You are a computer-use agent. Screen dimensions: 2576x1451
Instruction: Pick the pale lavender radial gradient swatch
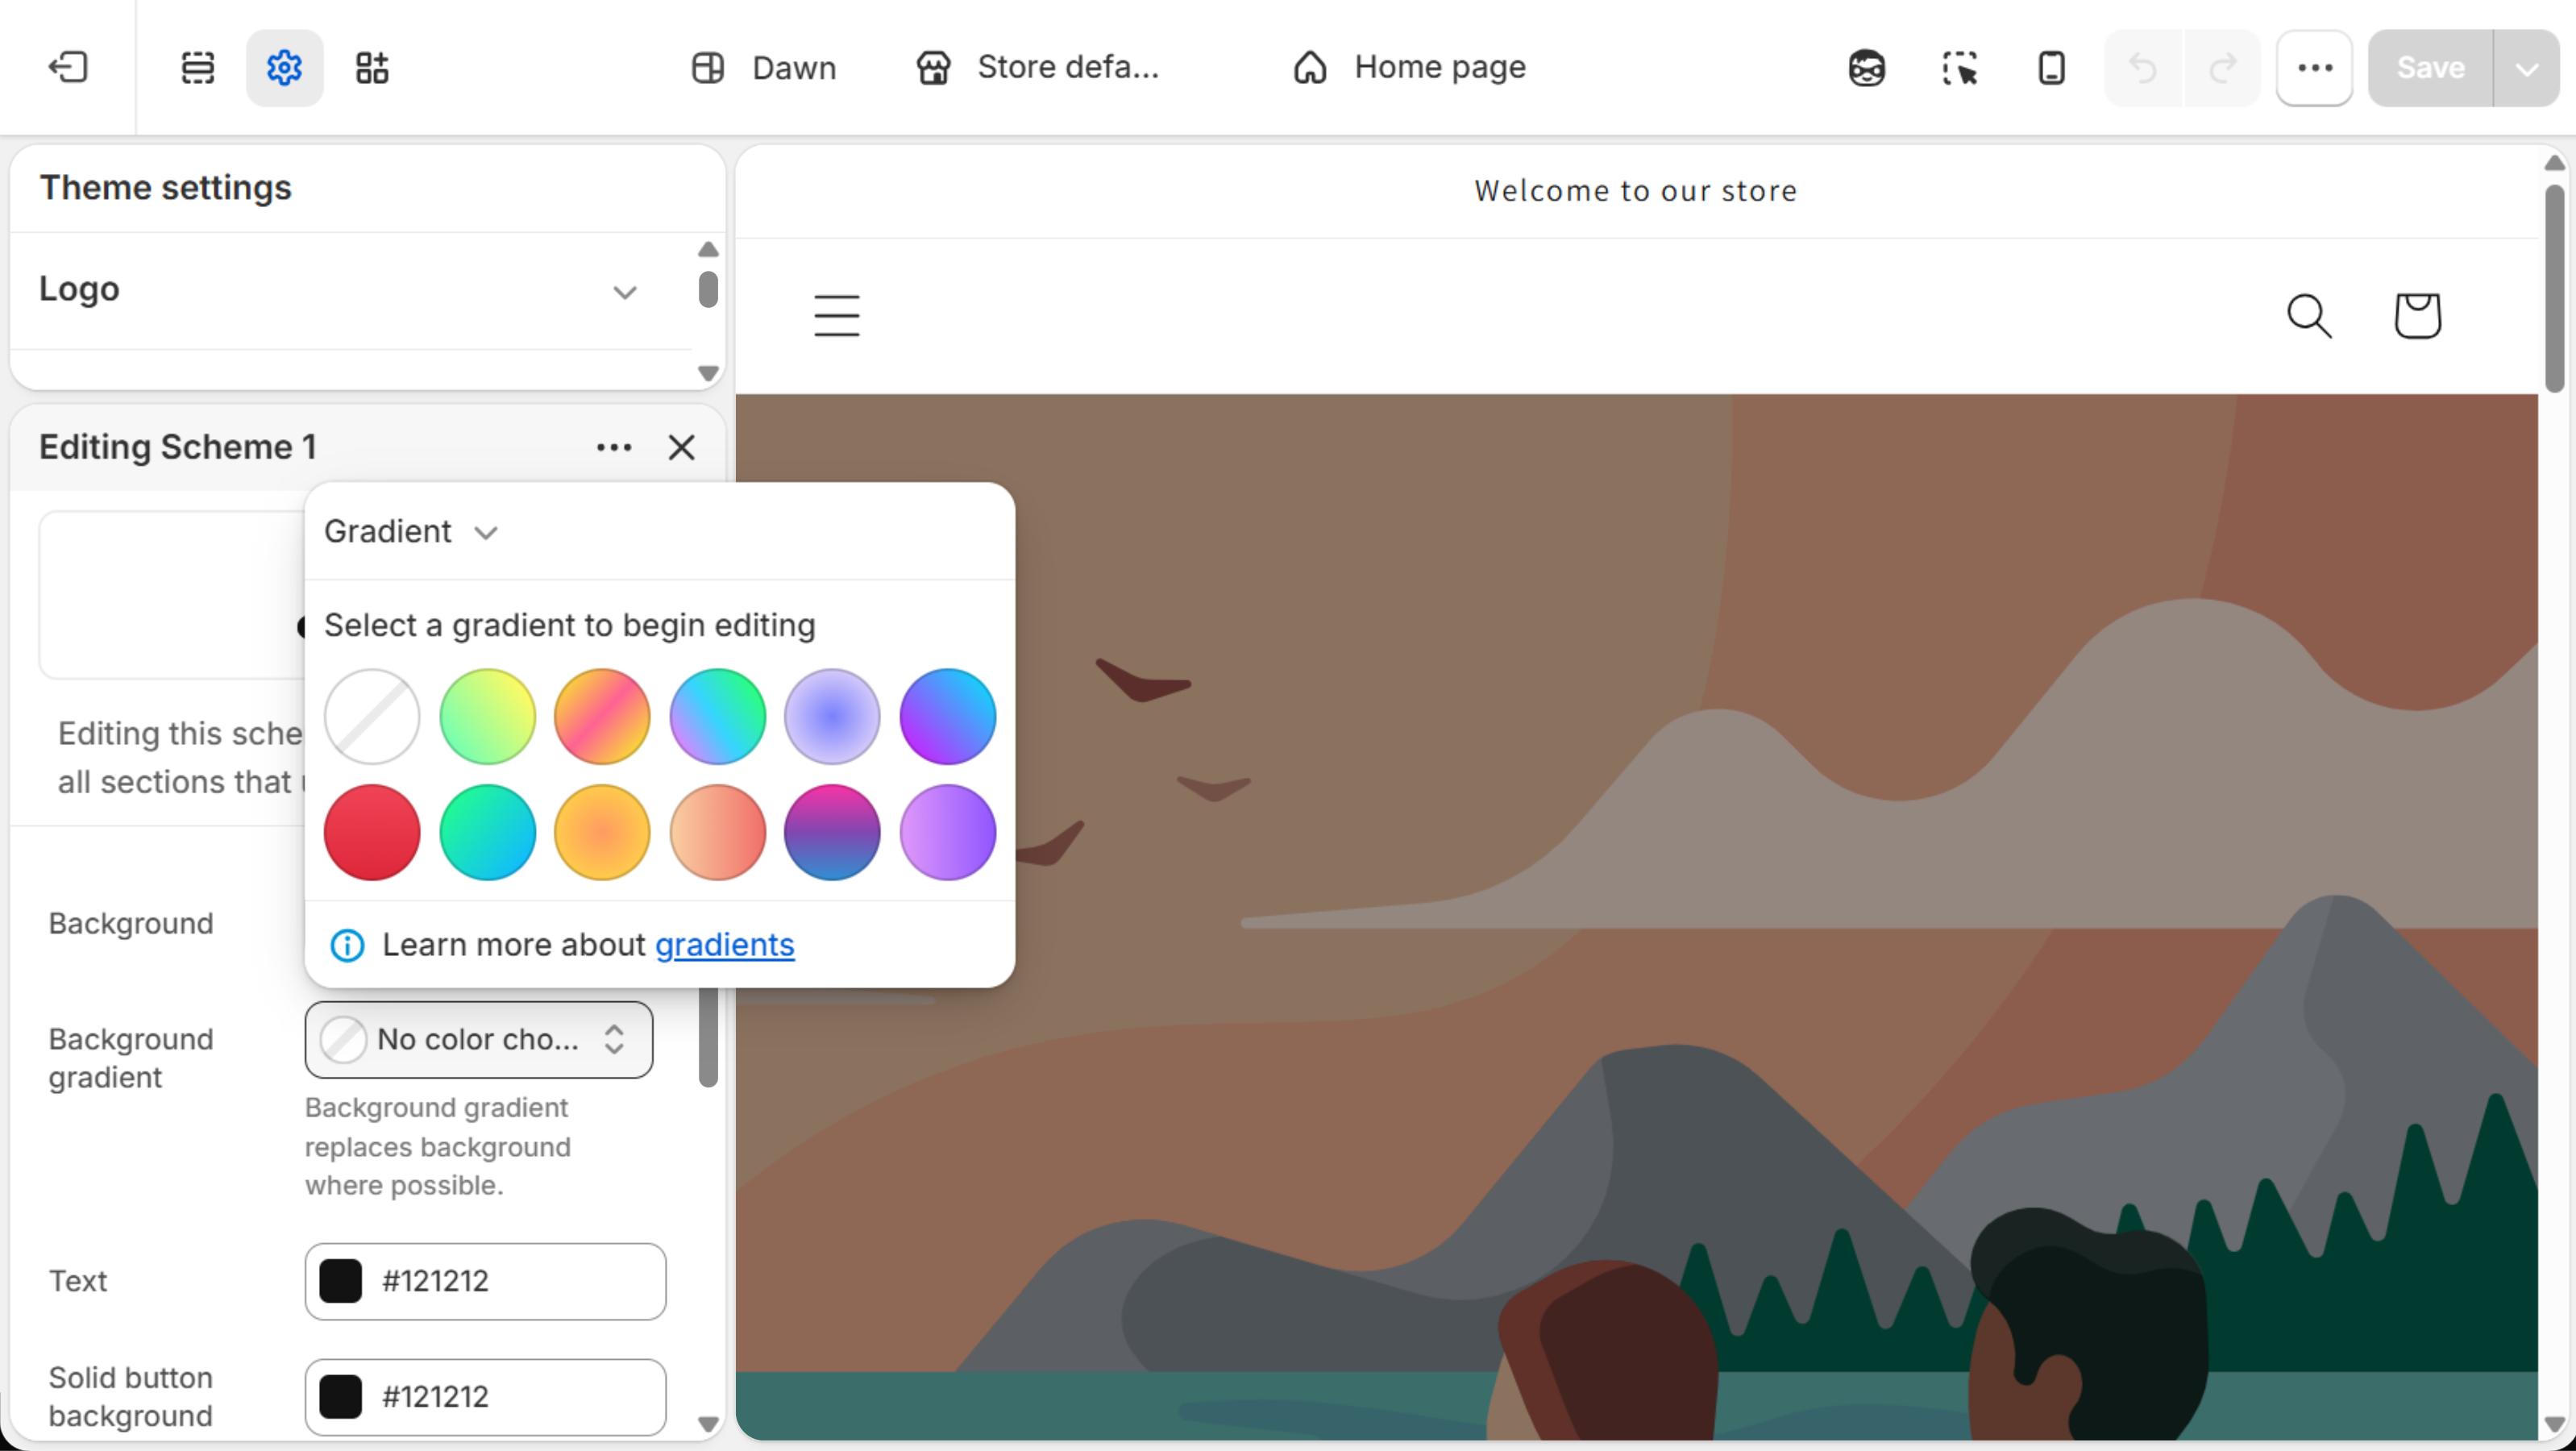pos(832,716)
